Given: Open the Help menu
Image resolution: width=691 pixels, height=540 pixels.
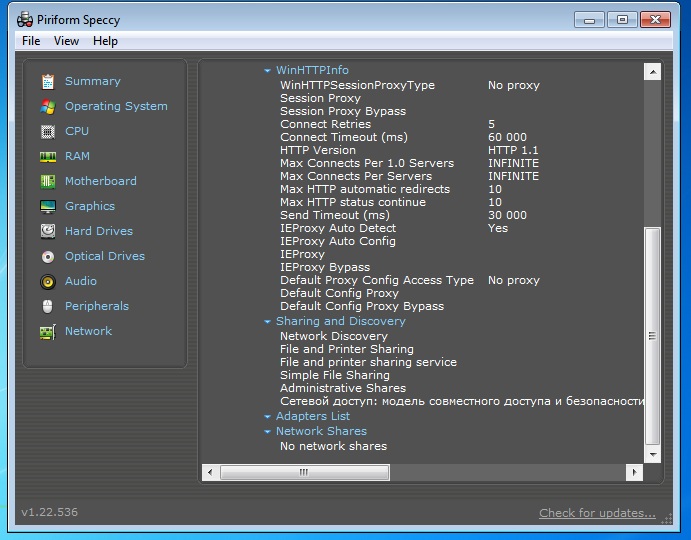Looking at the screenshot, I should tap(105, 41).
